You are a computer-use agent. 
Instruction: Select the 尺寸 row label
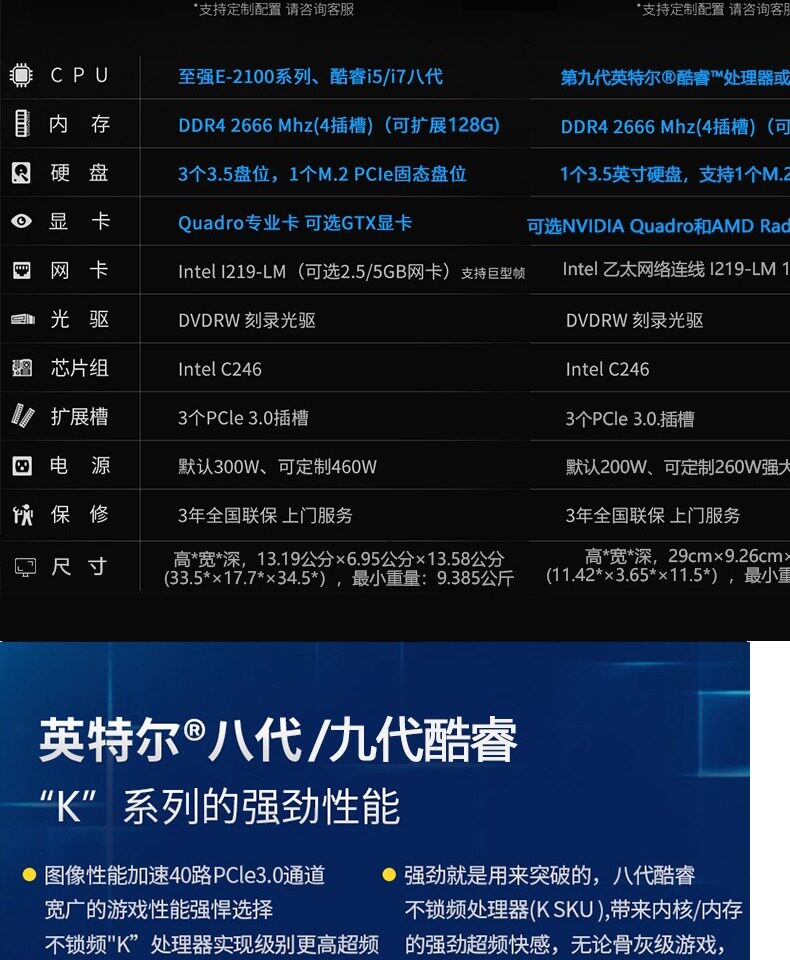(x=80, y=566)
